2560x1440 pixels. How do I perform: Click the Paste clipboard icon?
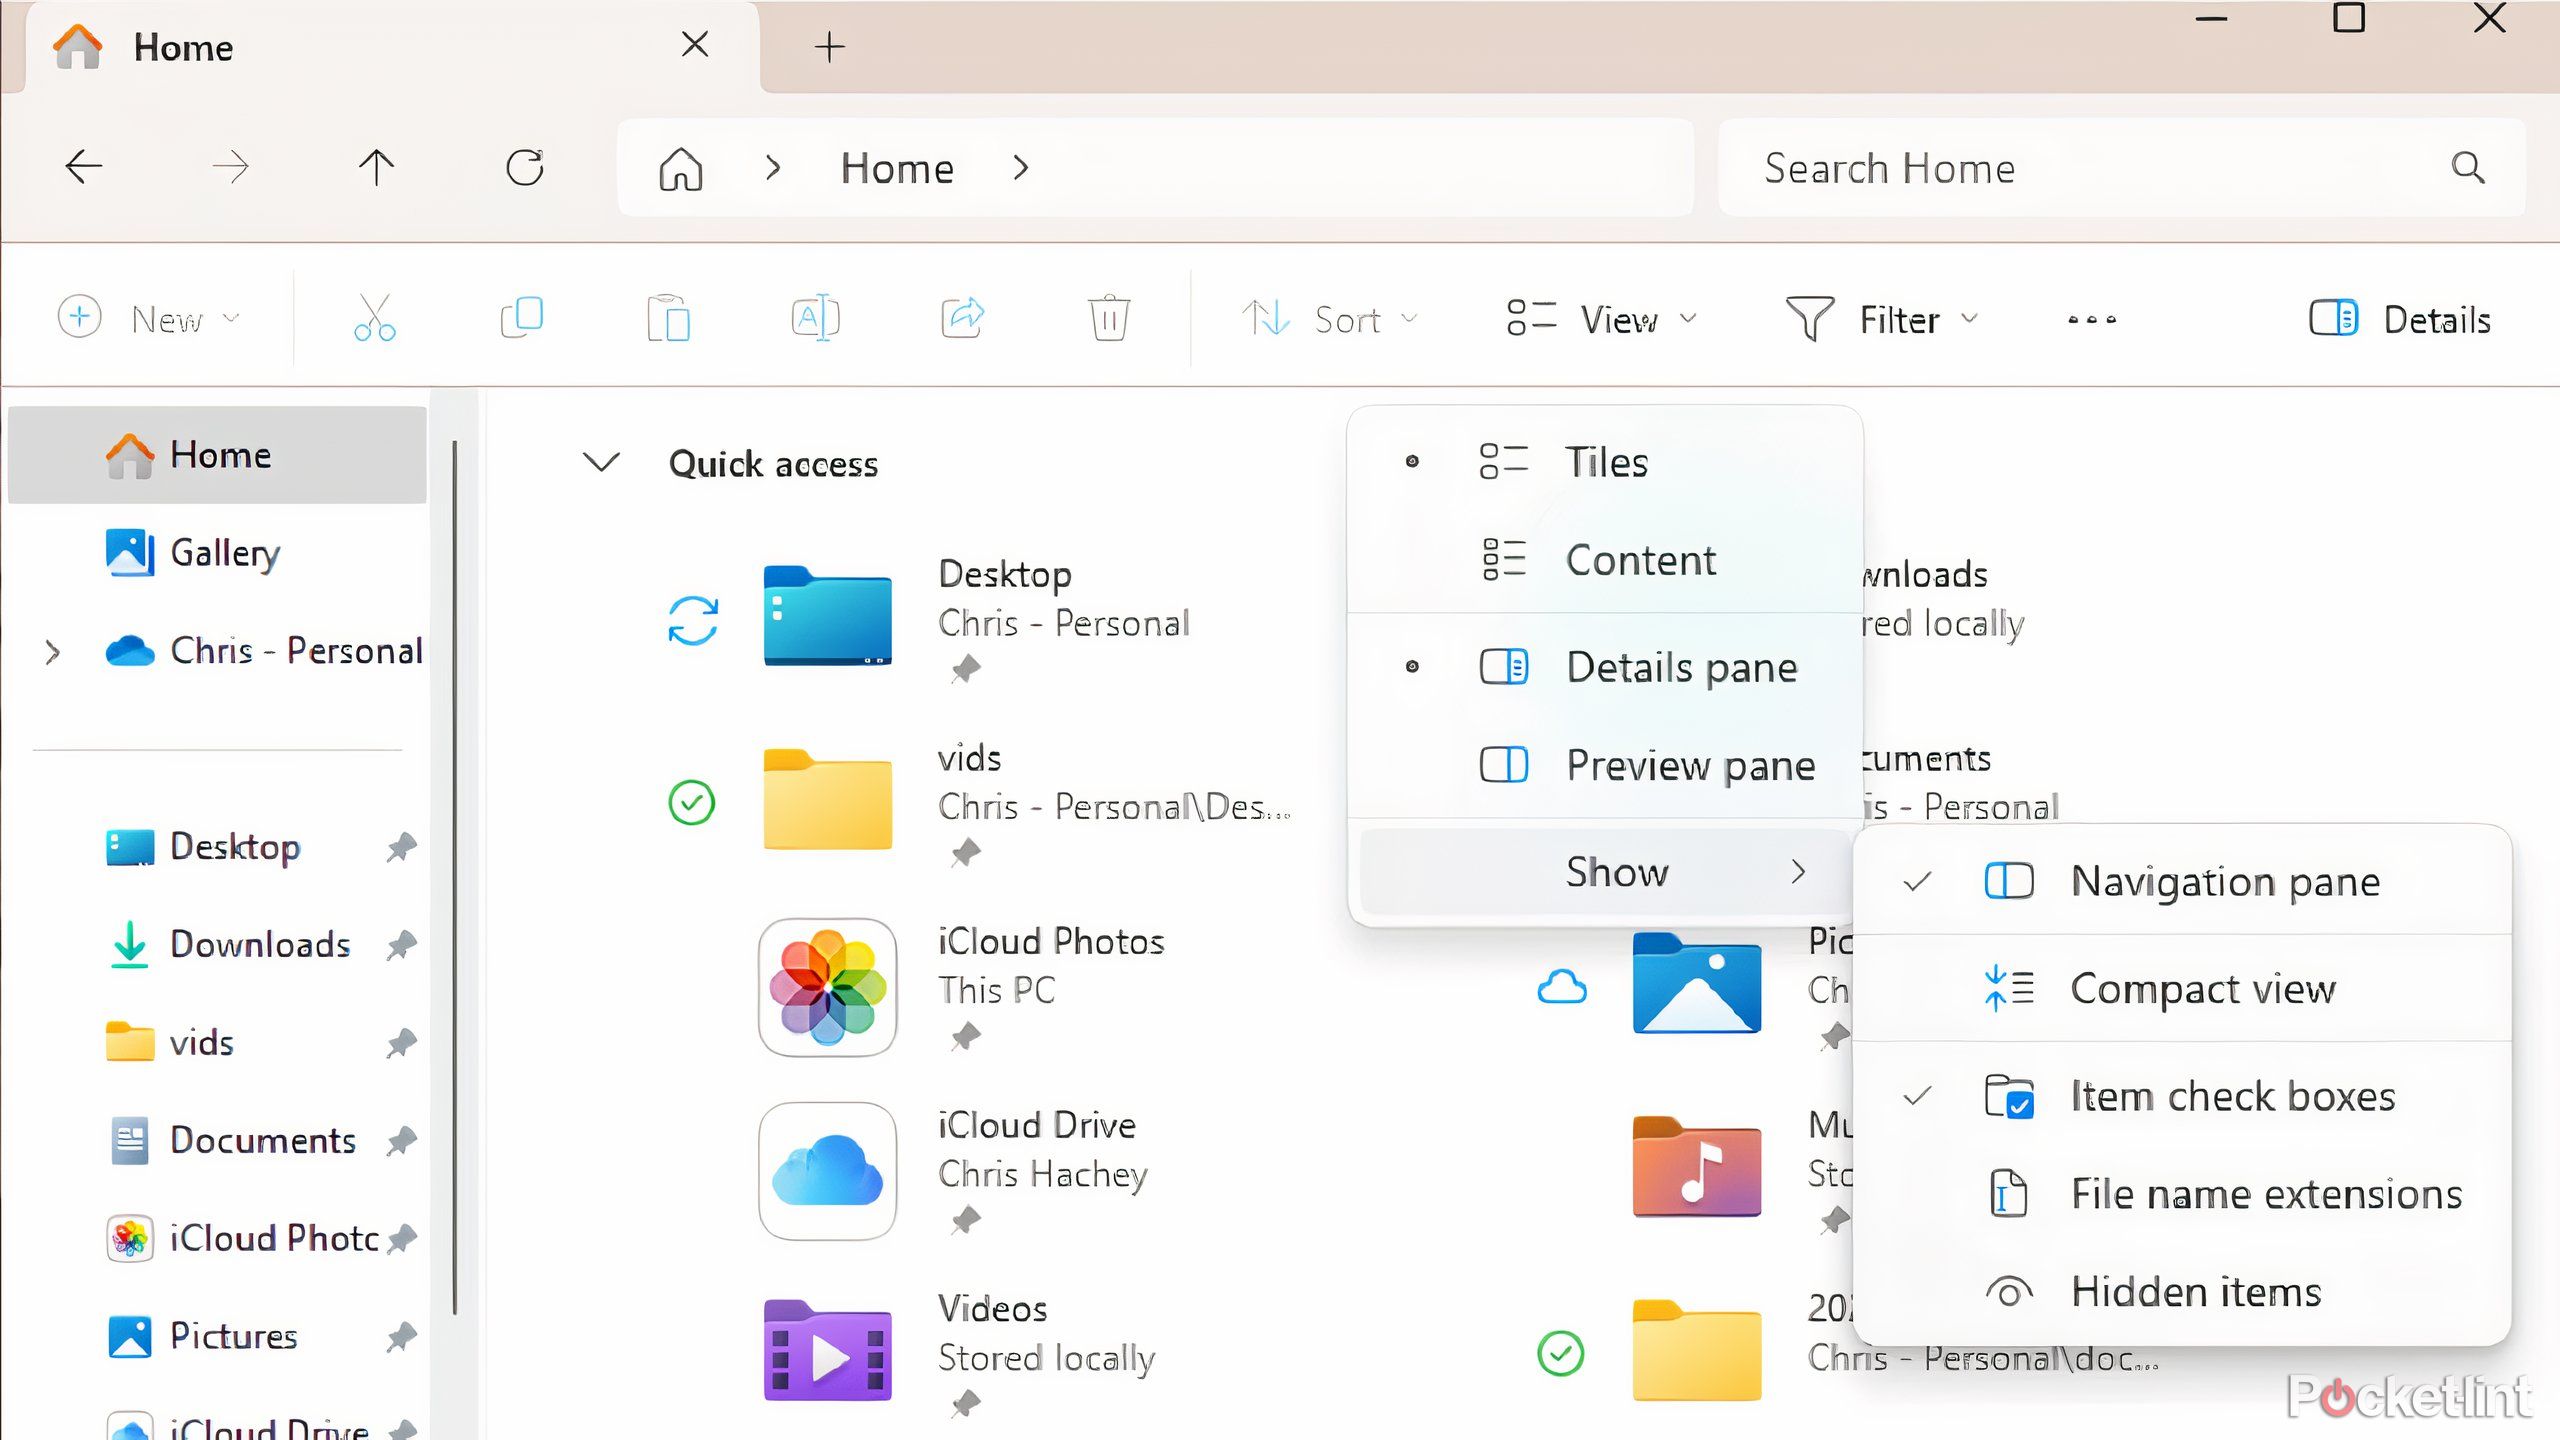[668, 319]
